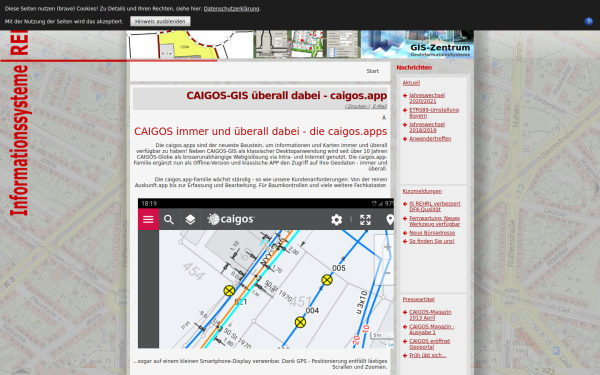Screen dimensions: 600x375
Task: Click the yellow marker labeled 004
Action: 300,322
